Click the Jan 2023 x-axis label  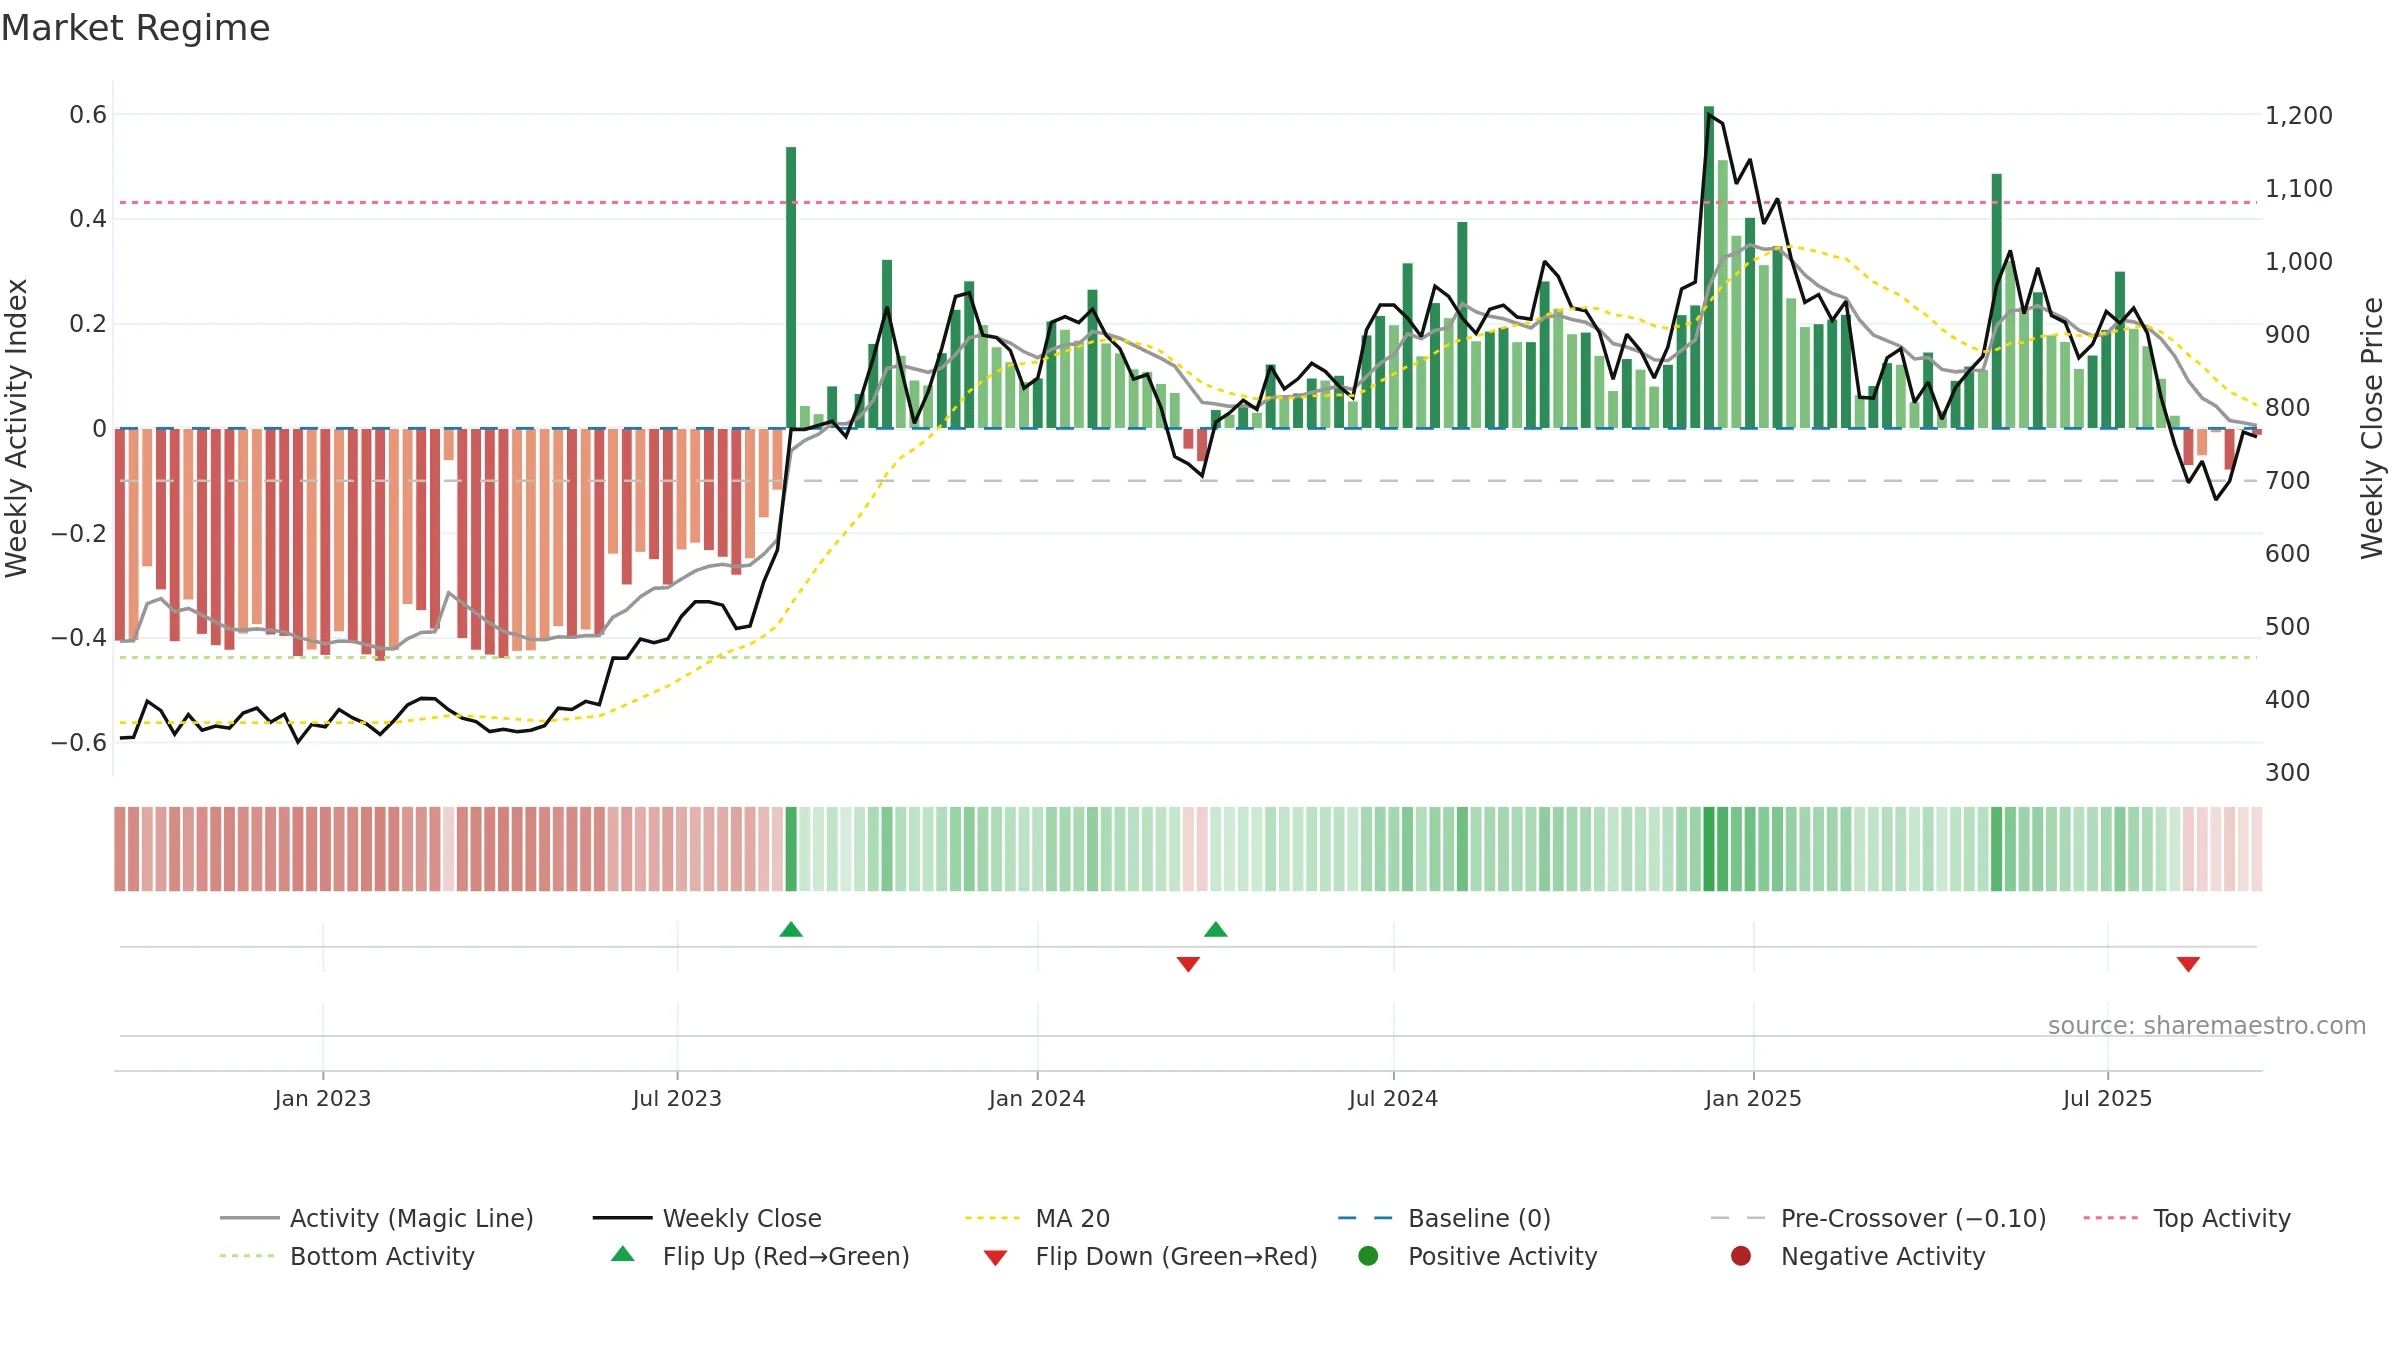pos(323,1098)
